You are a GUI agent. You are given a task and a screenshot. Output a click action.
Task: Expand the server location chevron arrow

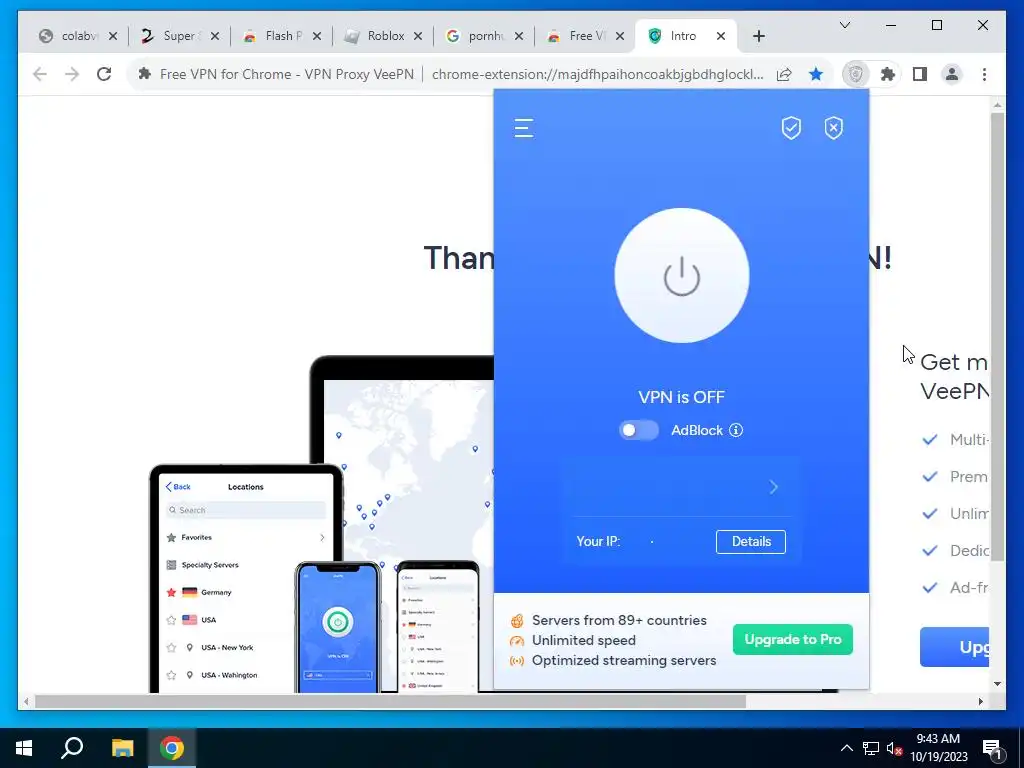(773, 487)
